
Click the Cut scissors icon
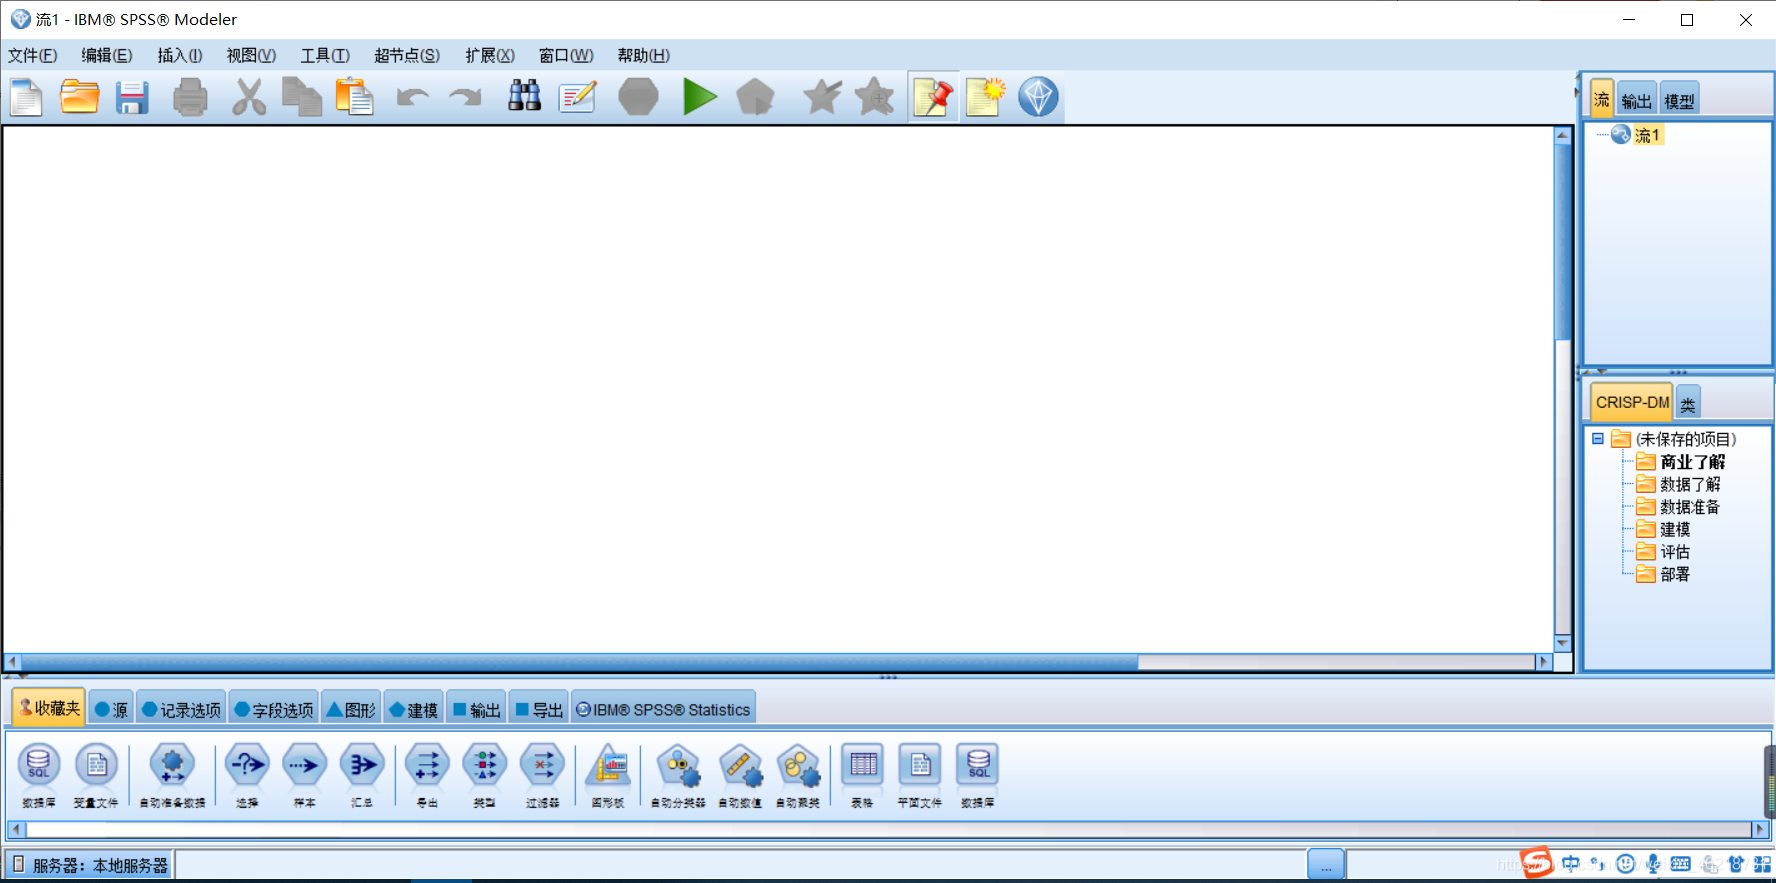tap(248, 97)
